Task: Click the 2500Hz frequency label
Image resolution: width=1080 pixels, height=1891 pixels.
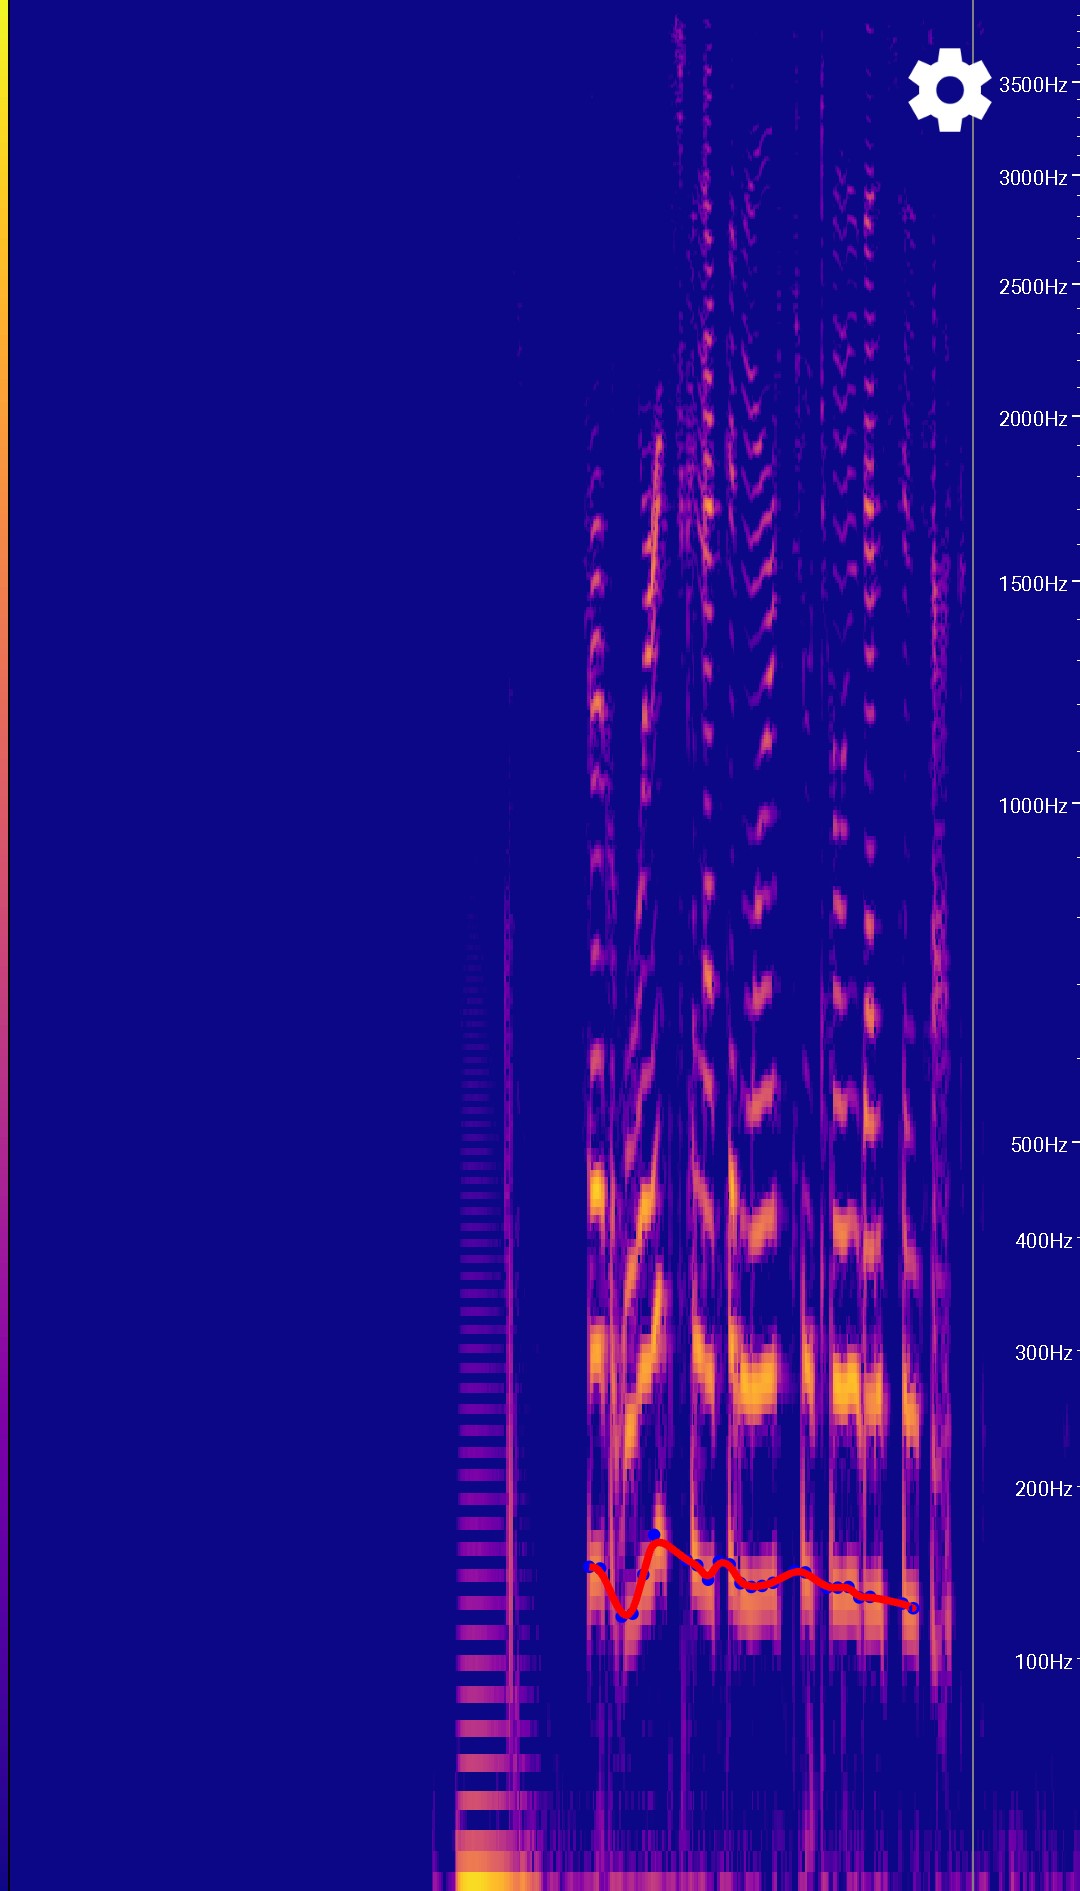Action: [x=1033, y=287]
